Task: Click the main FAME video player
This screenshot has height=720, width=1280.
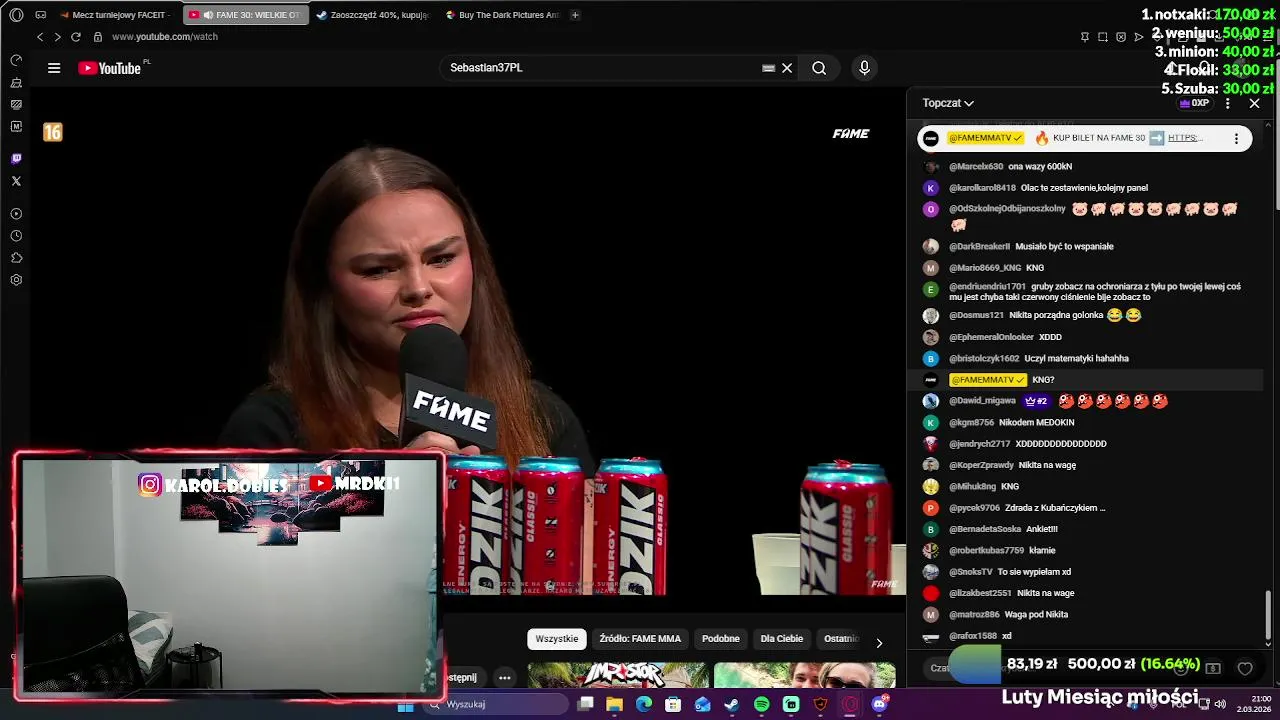Action: coord(467,340)
